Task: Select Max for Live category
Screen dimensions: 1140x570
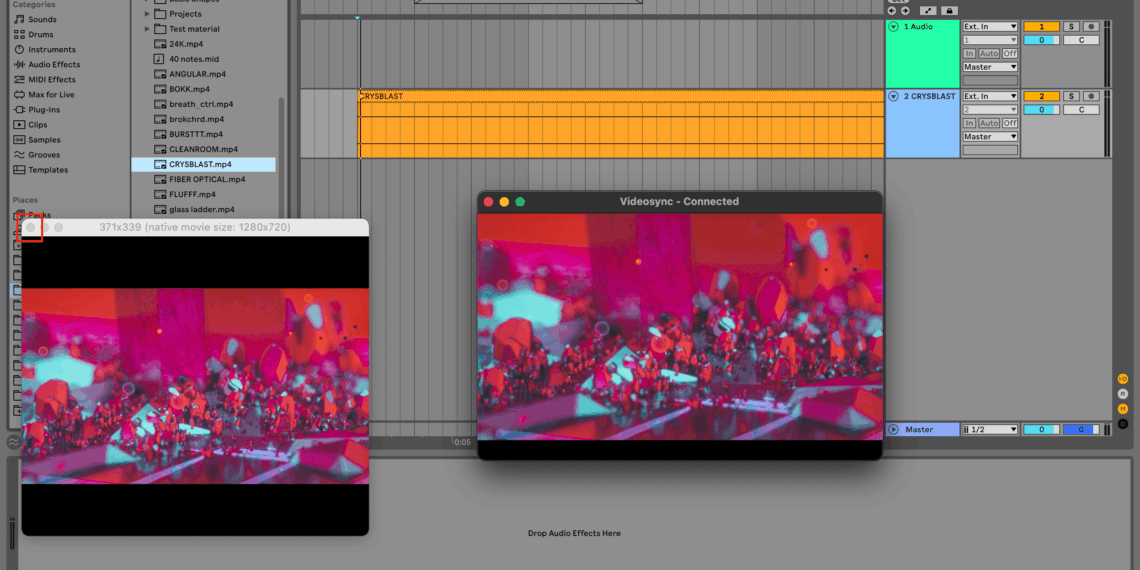Action: (51, 94)
